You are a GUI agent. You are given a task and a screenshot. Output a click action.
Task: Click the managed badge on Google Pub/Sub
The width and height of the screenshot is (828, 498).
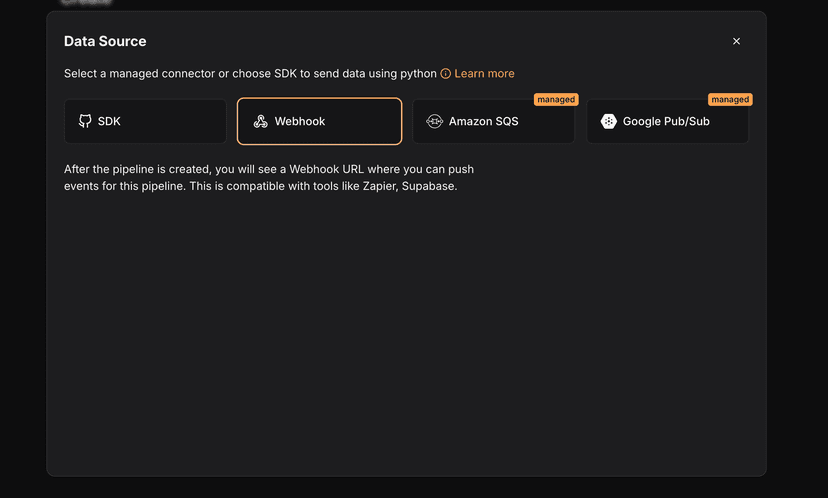click(730, 99)
